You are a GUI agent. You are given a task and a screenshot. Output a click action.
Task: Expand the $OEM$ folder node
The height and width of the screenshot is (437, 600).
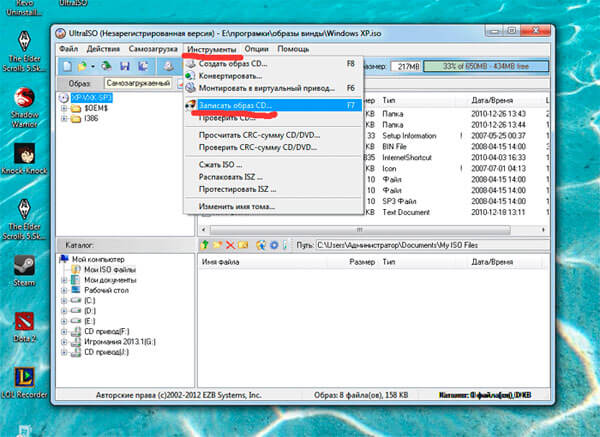click(x=64, y=108)
